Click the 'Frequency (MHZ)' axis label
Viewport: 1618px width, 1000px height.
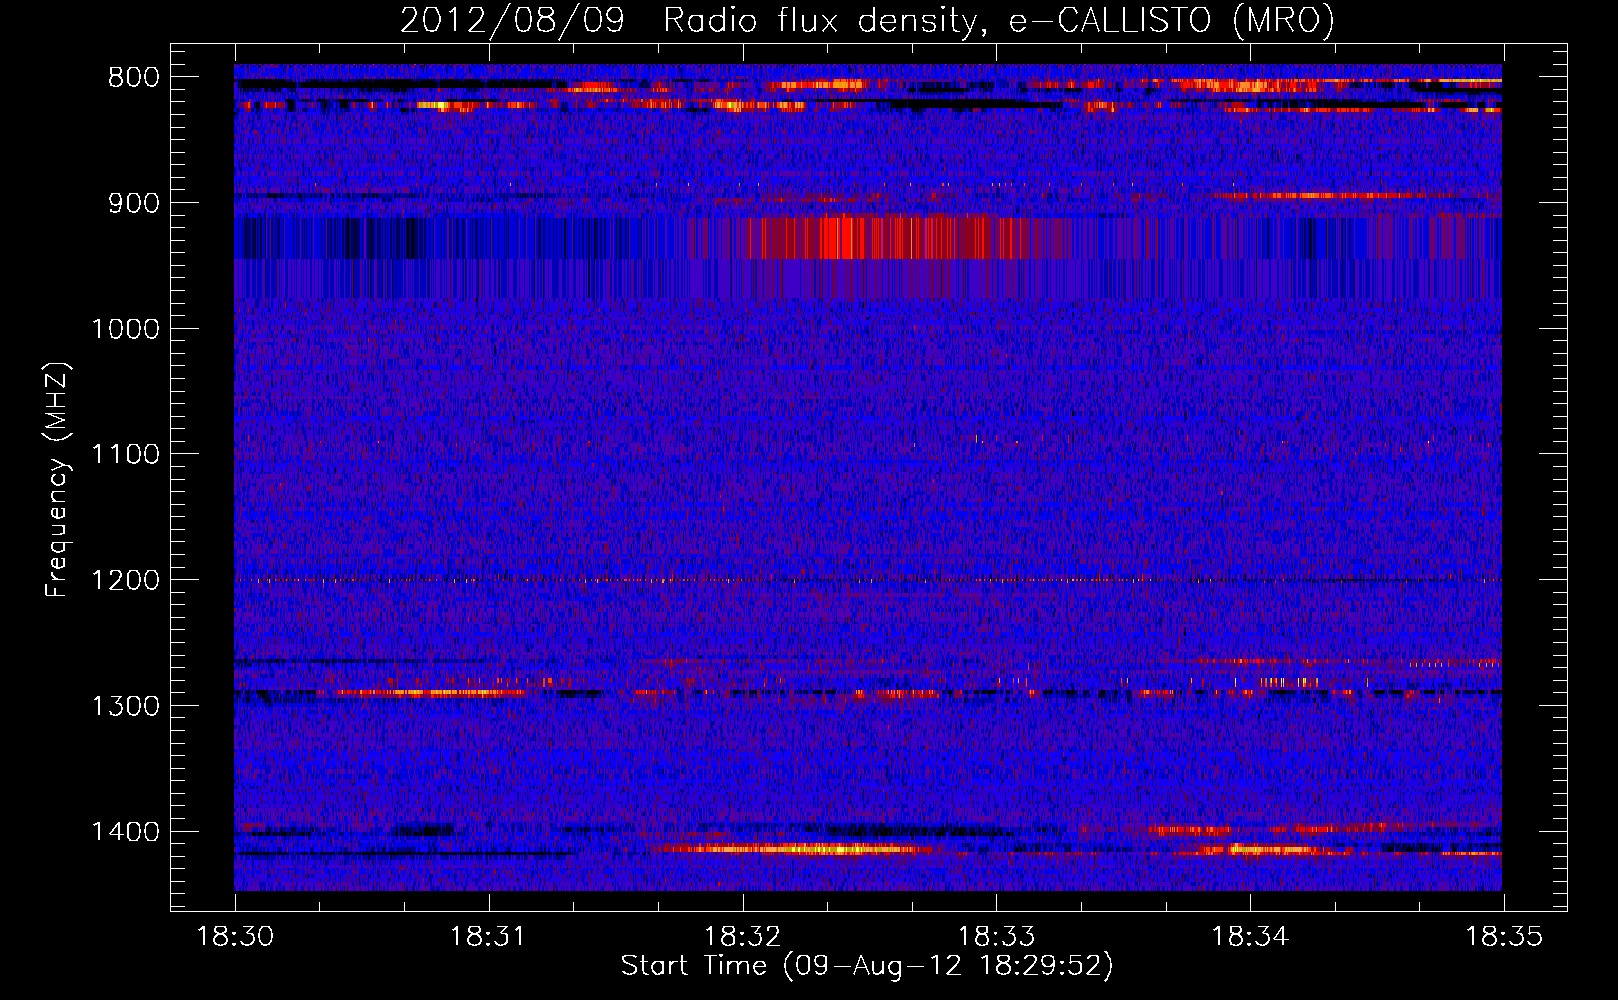(57, 480)
